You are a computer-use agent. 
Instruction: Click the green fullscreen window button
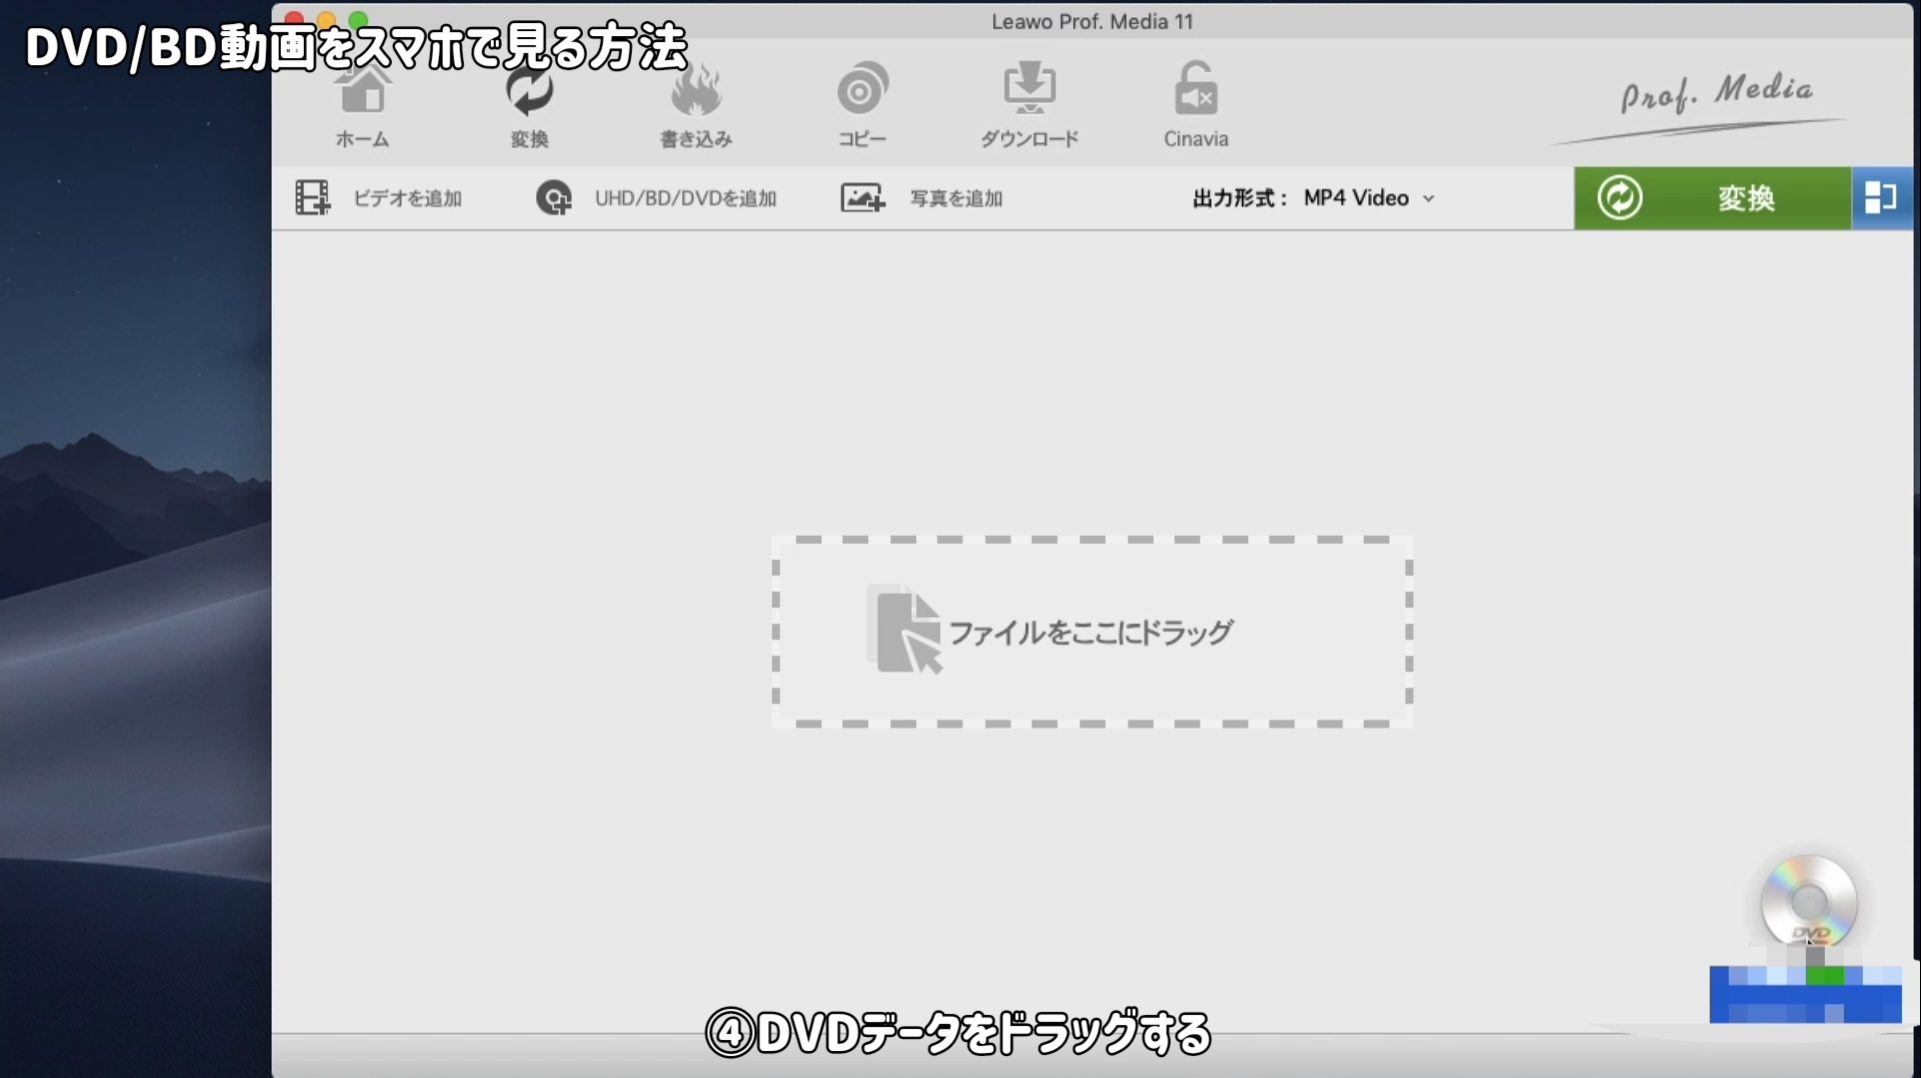coord(358,19)
